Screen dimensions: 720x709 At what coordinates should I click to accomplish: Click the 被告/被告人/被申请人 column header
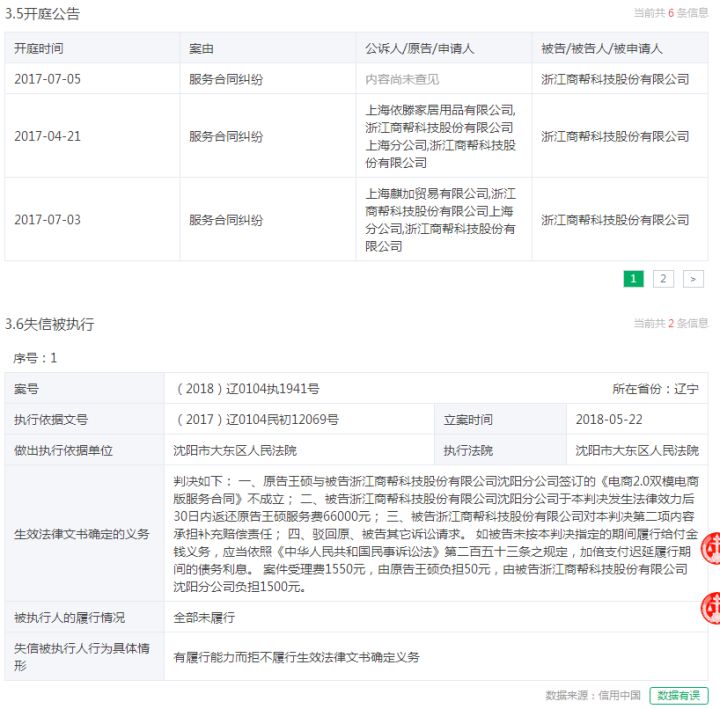[602, 48]
